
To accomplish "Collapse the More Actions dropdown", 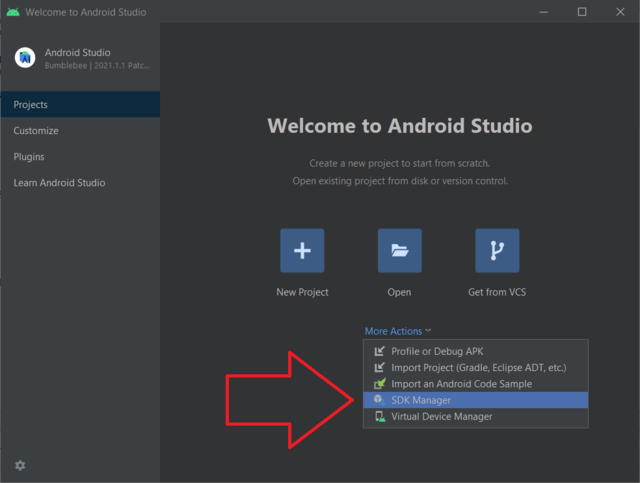I will click(398, 331).
